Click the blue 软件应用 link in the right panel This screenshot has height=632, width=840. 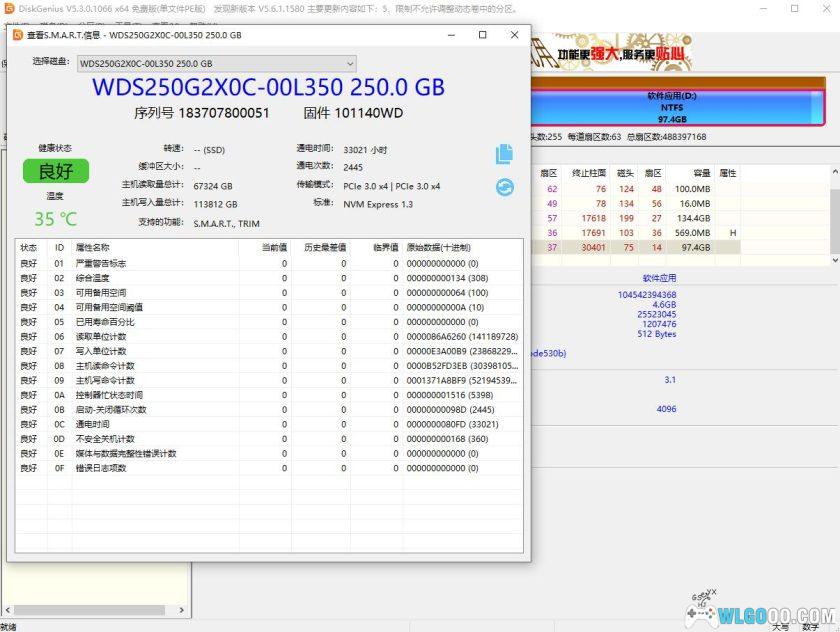tap(661, 277)
